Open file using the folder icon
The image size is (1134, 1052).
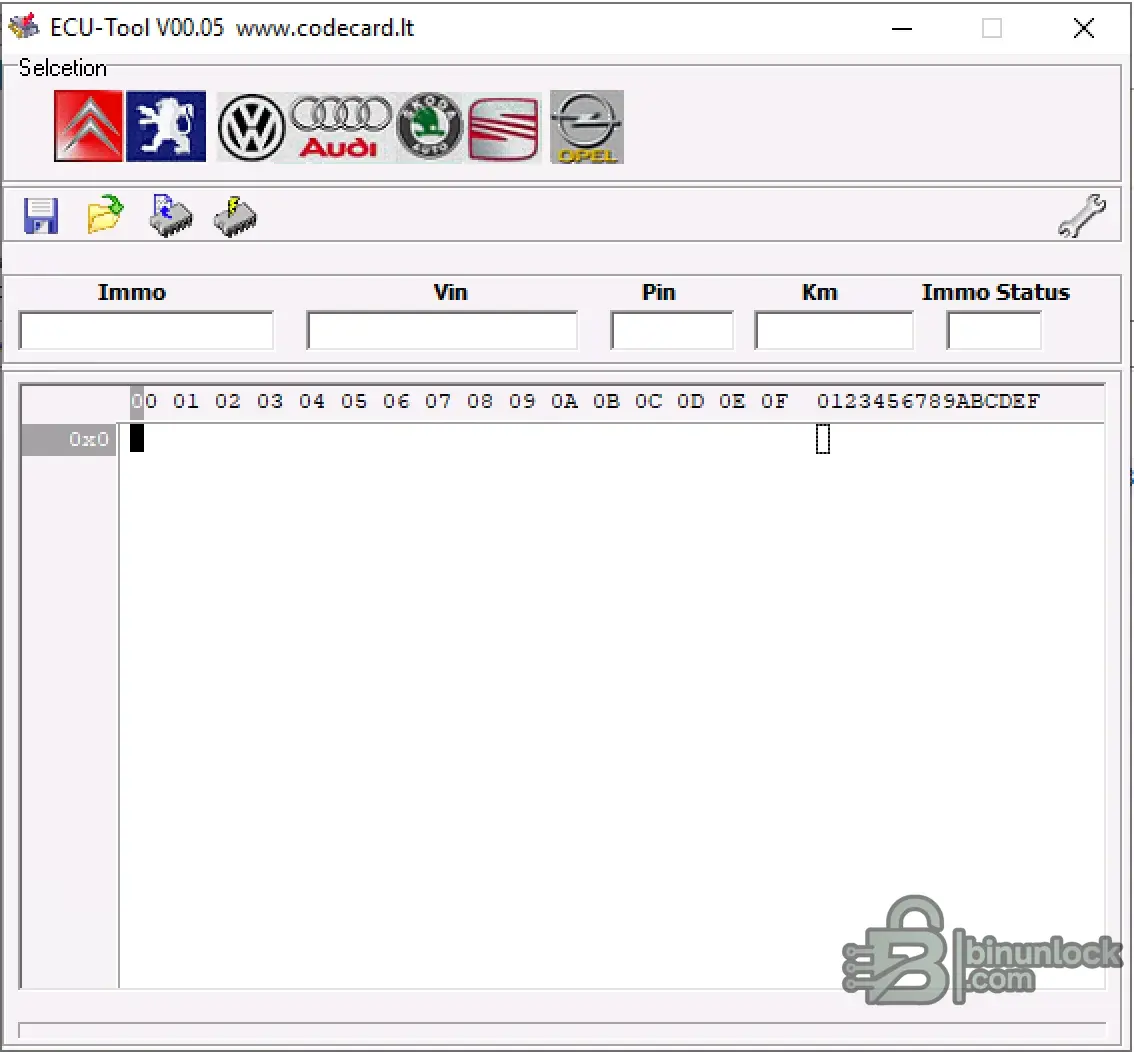pyautogui.click(x=105, y=215)
